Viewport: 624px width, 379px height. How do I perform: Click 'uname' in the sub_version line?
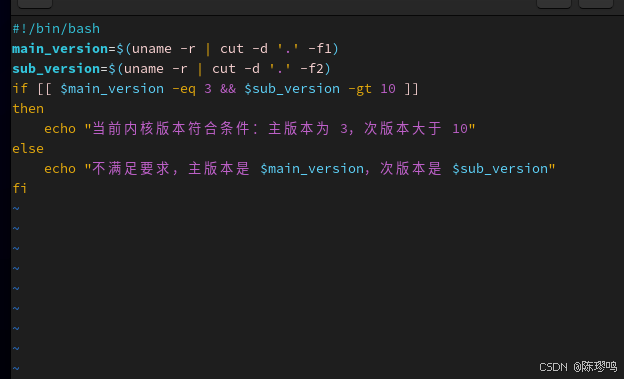click(144, 68)
